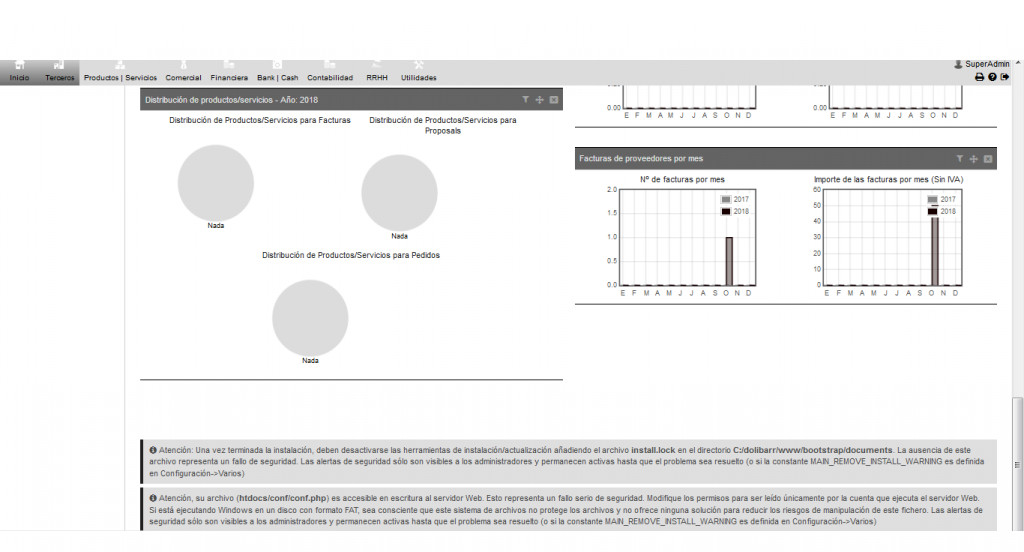This screenshot has height=552, width=1024.
Task: Open the SuperAdmin user profile
Action: click(982, 64)
